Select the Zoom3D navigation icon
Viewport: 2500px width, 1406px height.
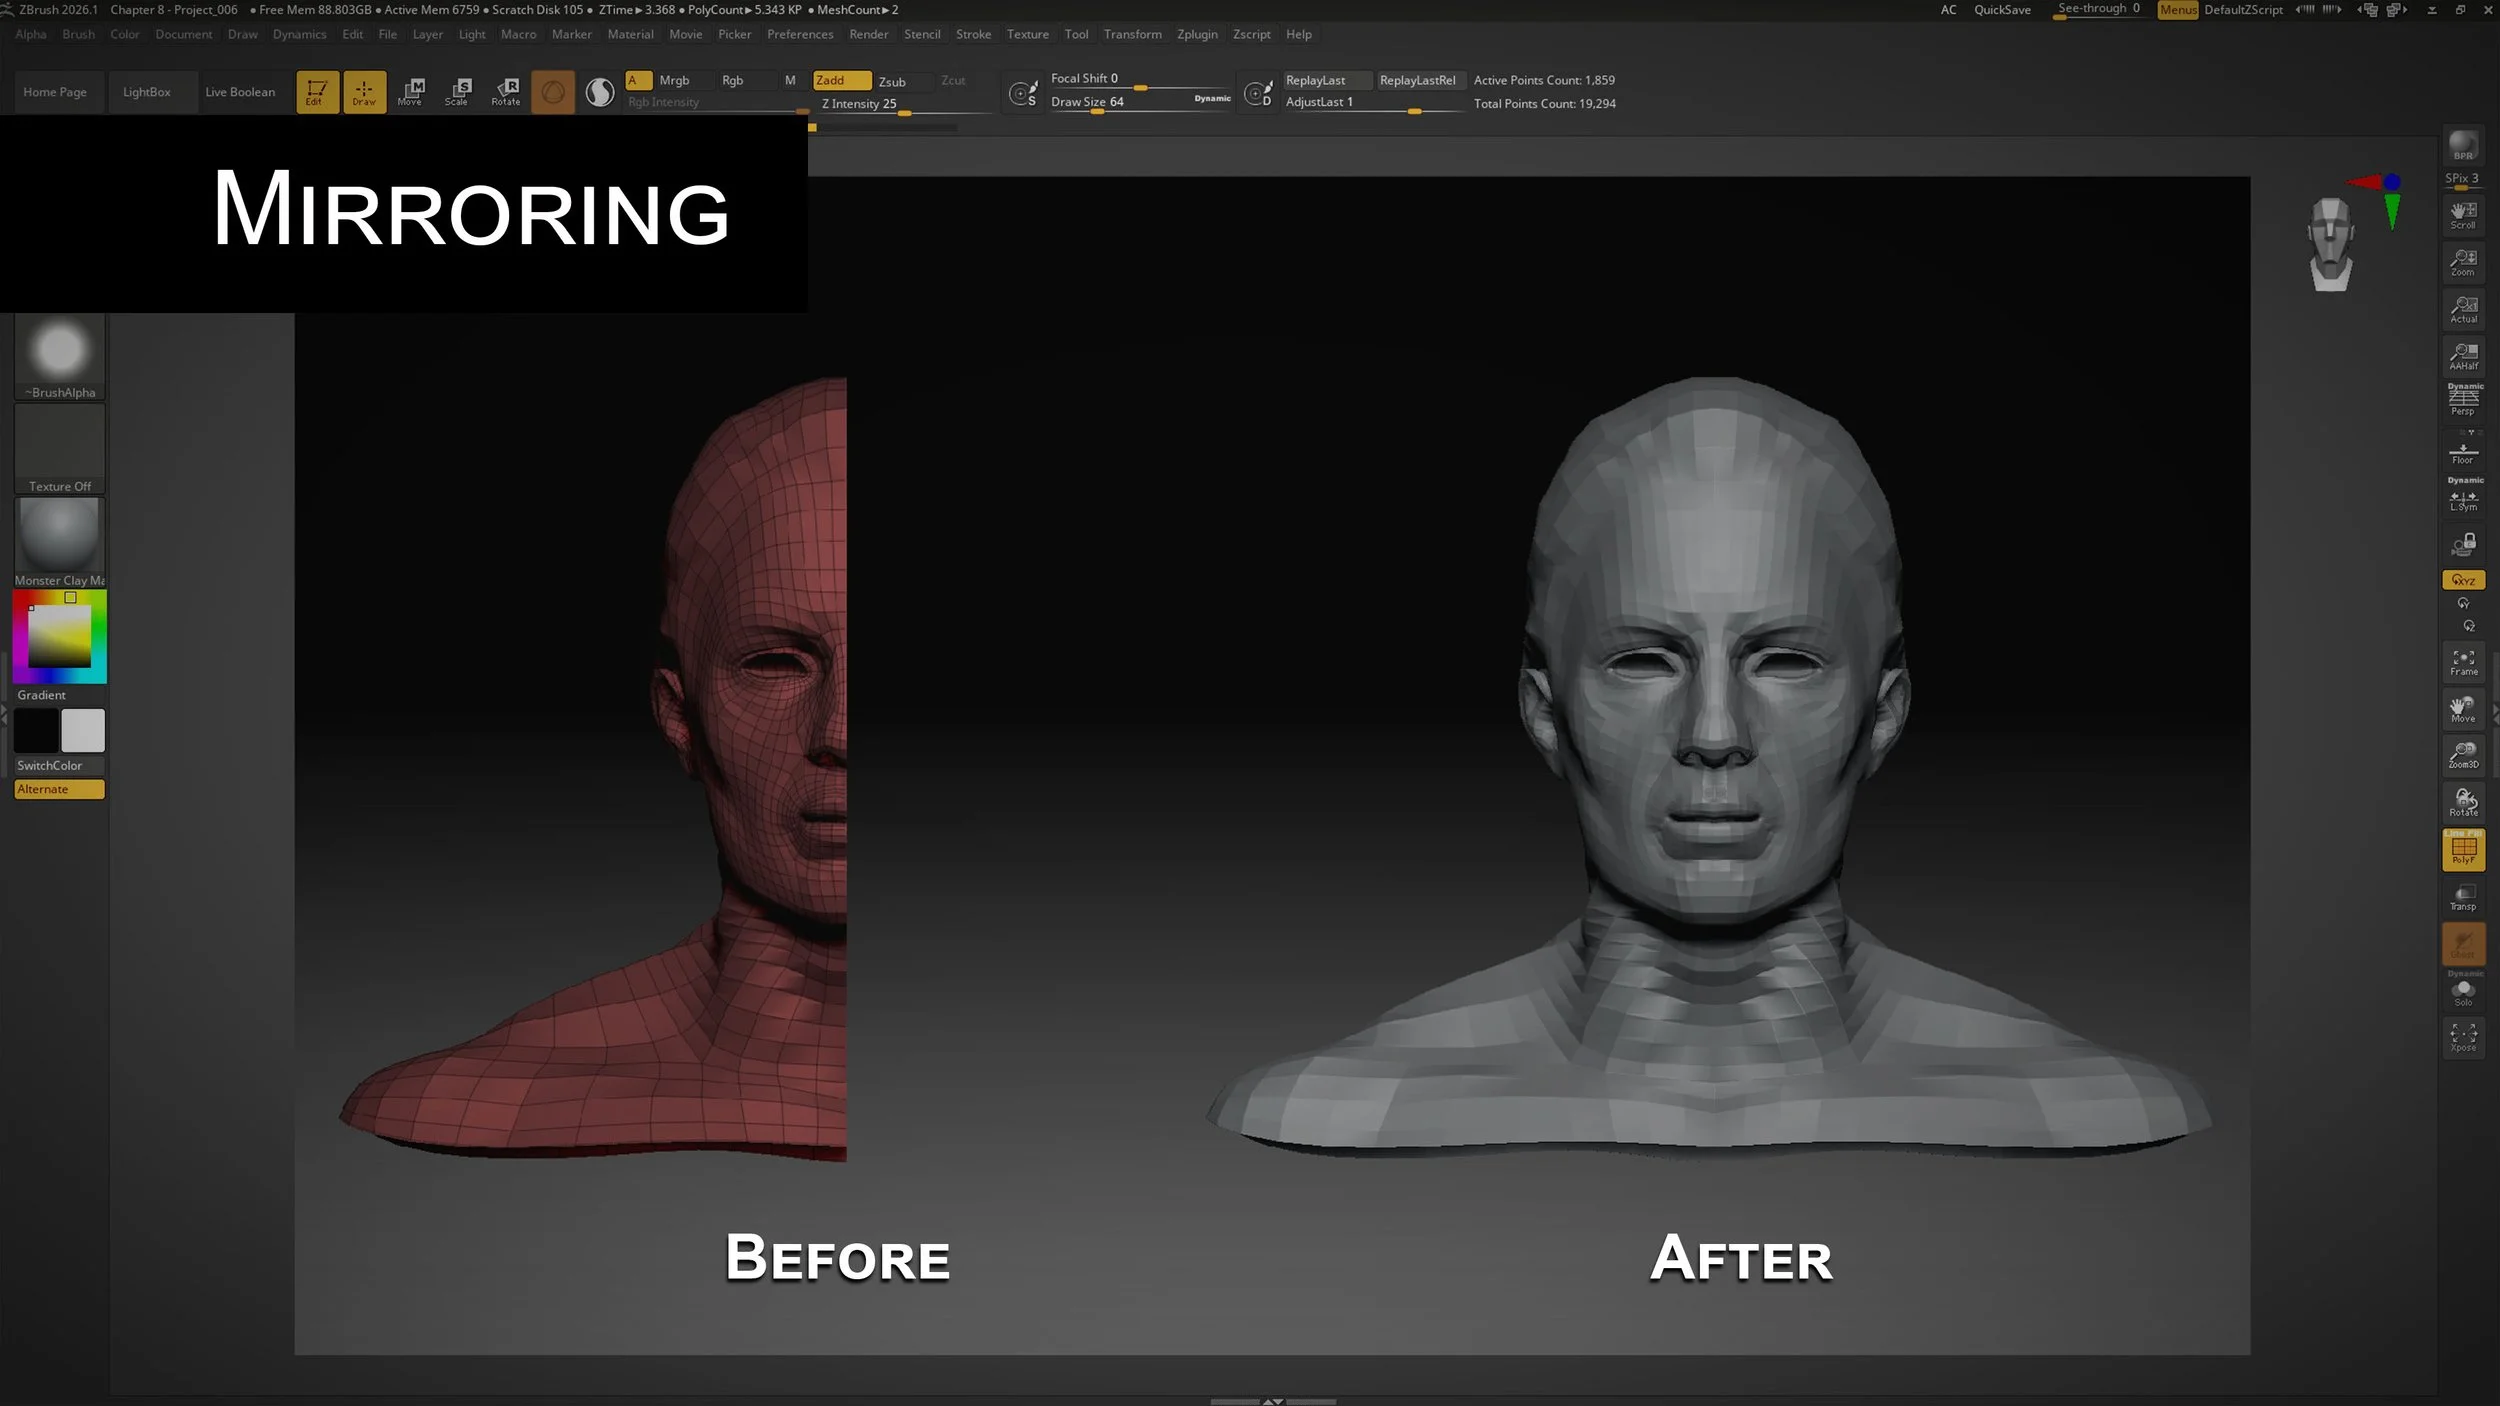[2463, 754]
